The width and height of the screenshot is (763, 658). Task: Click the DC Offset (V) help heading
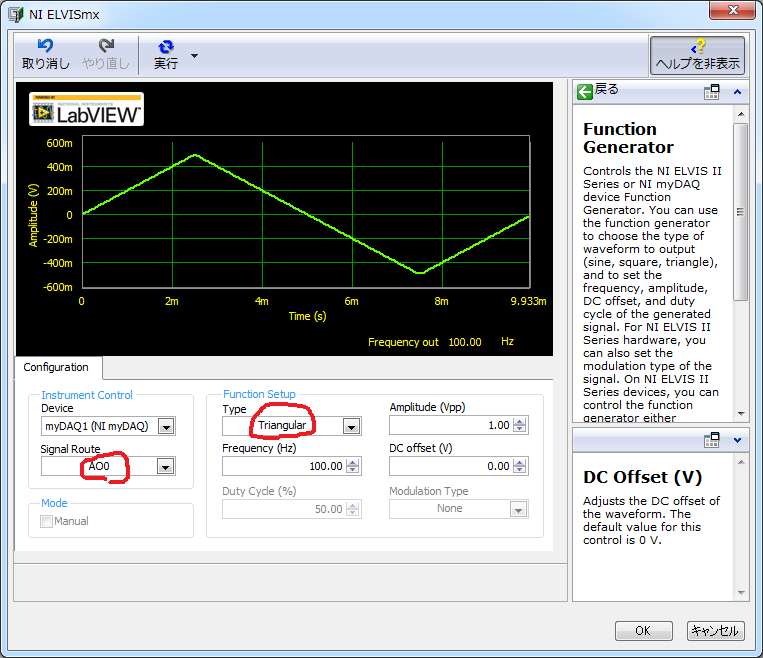(642, 477)
